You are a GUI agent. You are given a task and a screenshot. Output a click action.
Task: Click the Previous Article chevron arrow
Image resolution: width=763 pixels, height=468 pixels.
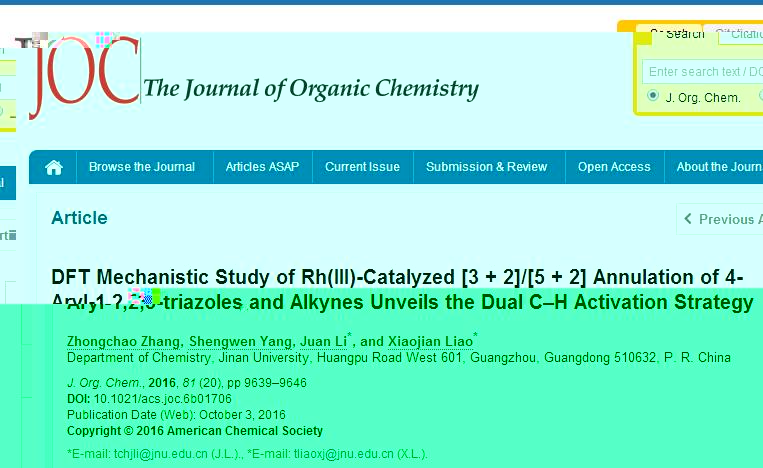click(688, 219)
